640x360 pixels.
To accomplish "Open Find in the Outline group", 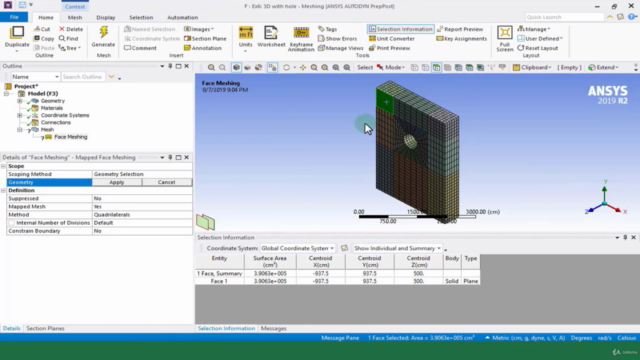I will pyautogui.click(x=68, y=38).
